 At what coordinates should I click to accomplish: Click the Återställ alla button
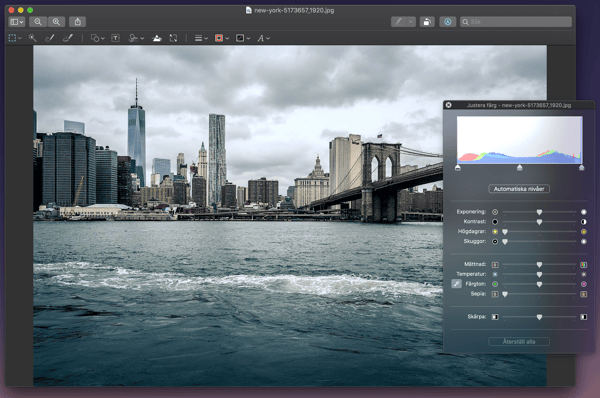tap(519, 341)
